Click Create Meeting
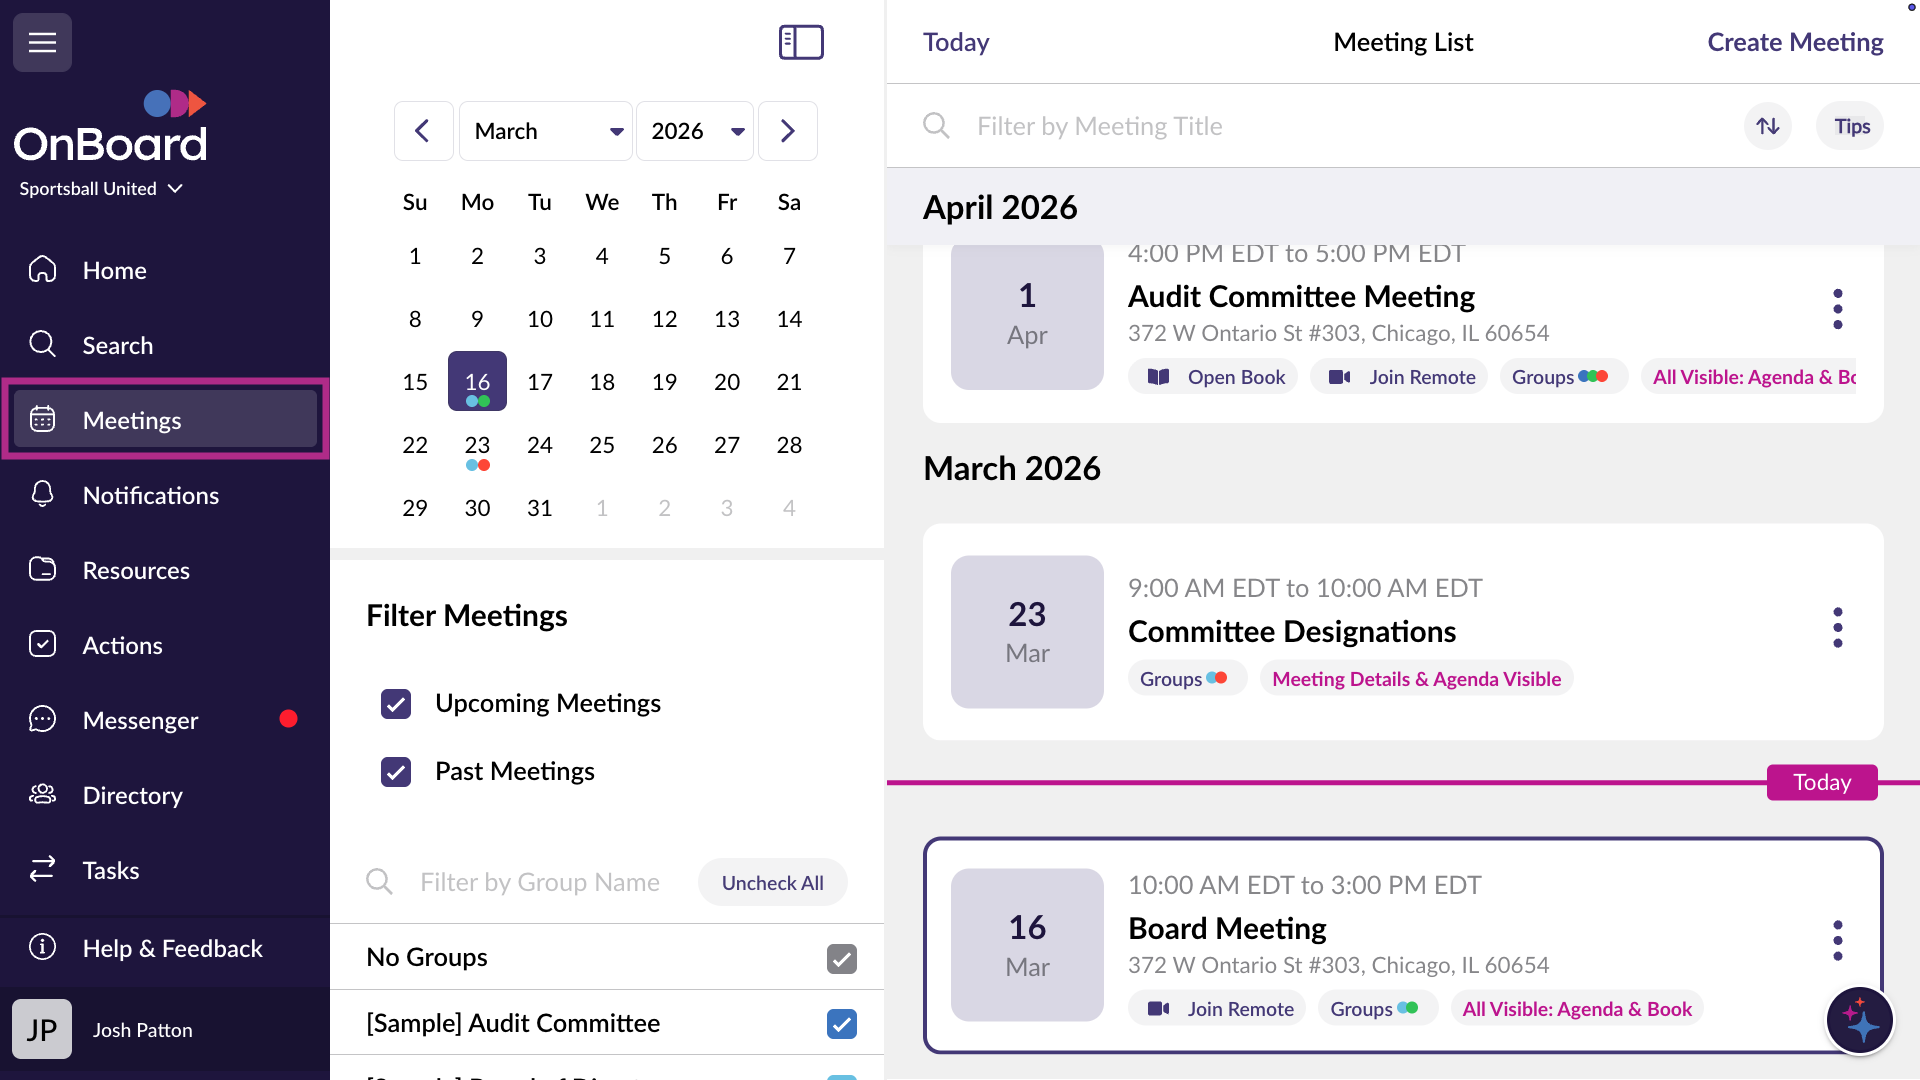 click(1795, 42)
